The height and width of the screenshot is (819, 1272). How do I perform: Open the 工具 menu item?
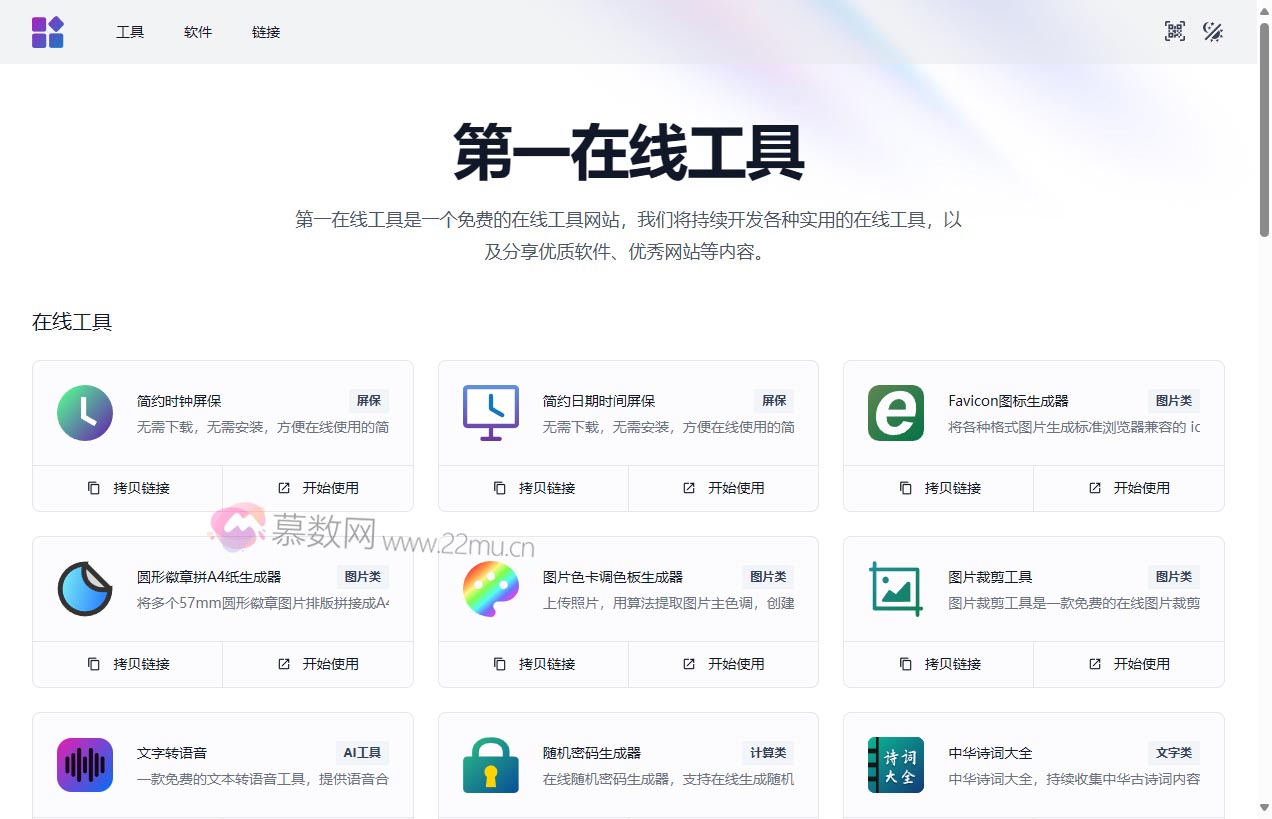pyautogui.click(x=130, y=31)
